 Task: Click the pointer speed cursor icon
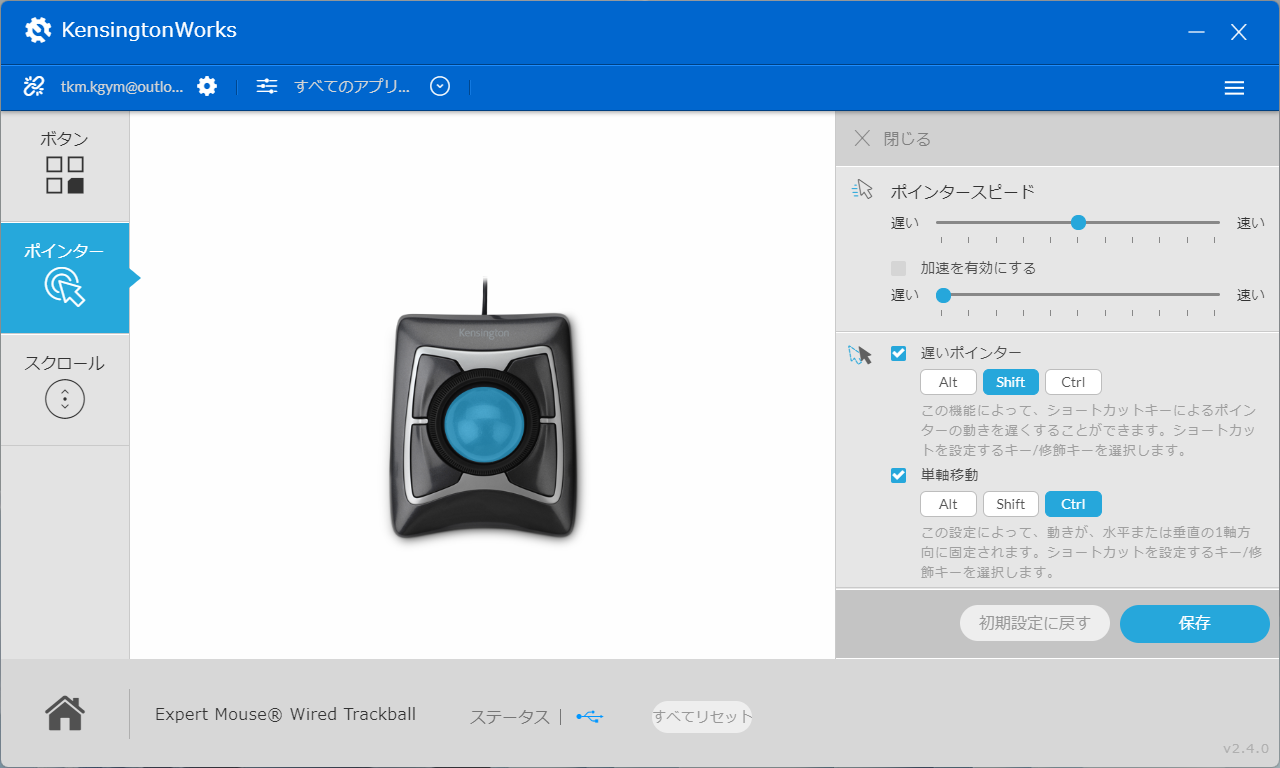click(861, 189)
